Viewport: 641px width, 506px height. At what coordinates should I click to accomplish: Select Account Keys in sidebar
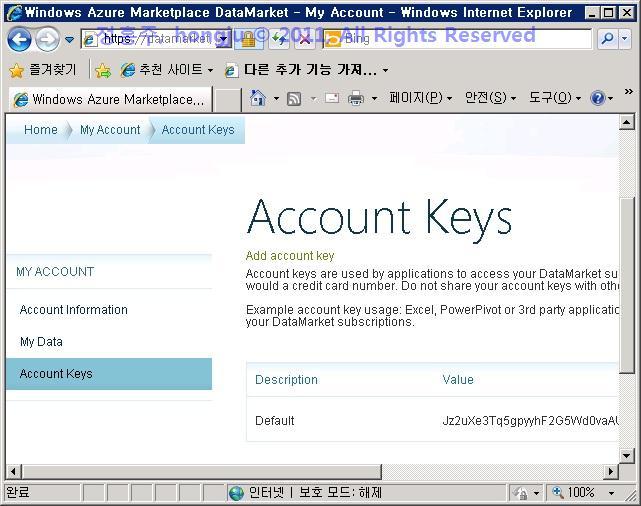[x=109, y=374]
